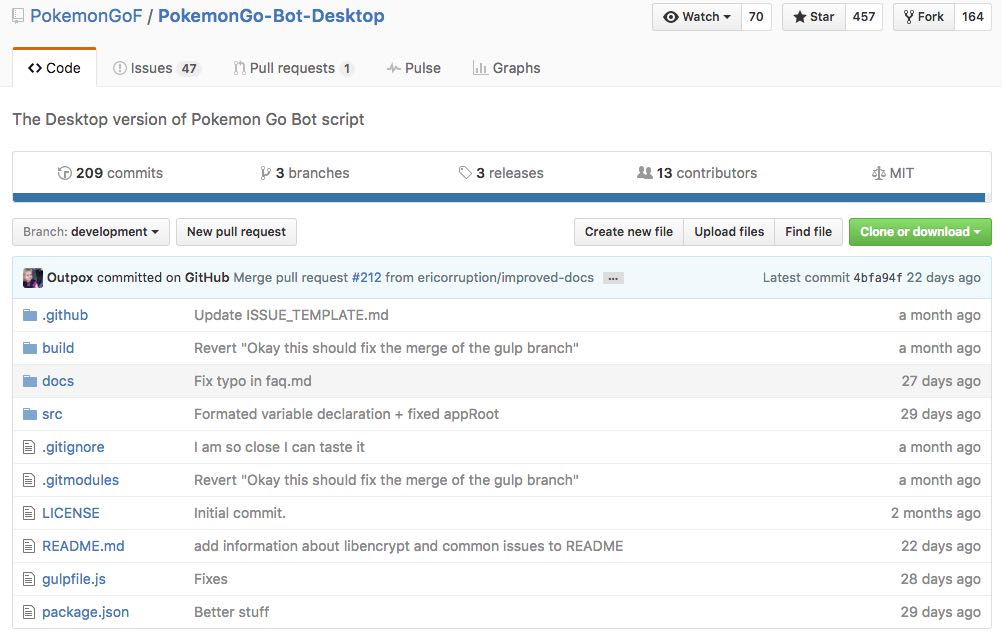1002x632 pixels.
Task: Open the development branch selector dropdown
Action: tap(91, 232)
